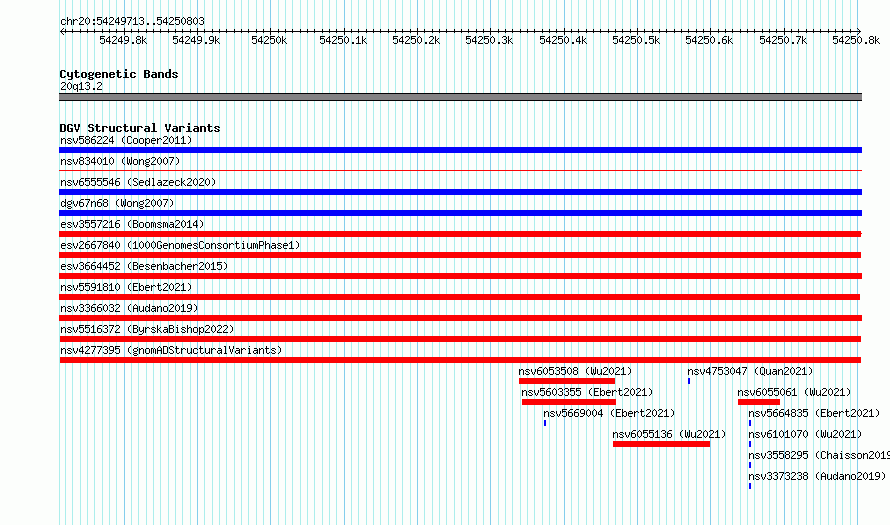The width and height of the screenshot is (890, 525).
Task: Open the nsv834010 (Wong2007) label
Action: point(120,161)
